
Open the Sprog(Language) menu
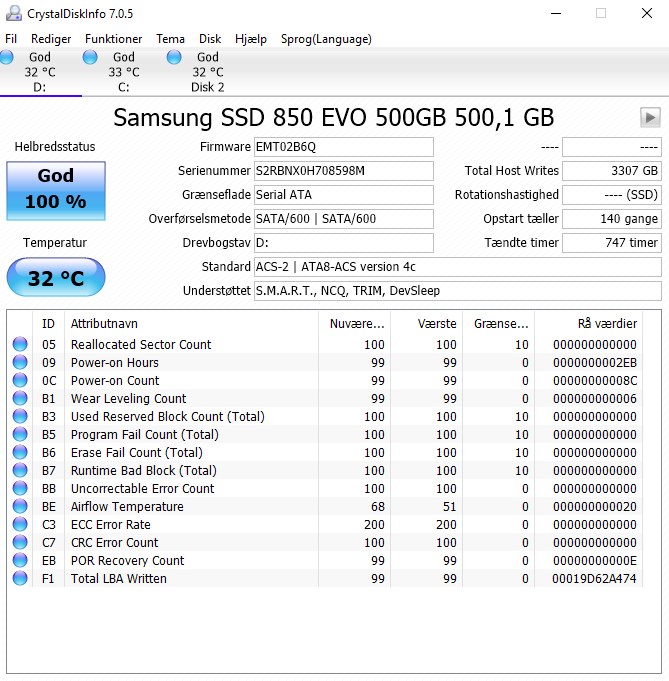(326, 39)
